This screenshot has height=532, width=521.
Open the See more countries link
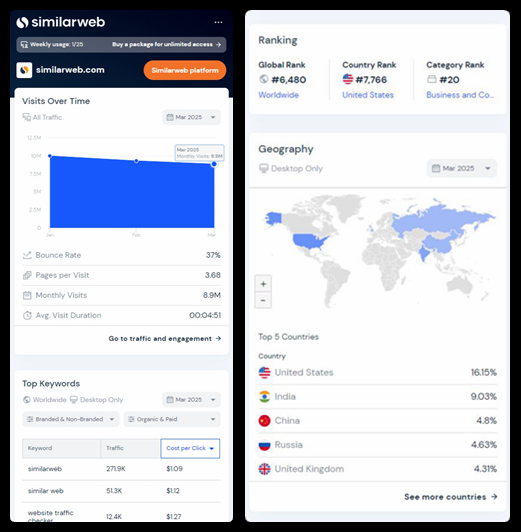(451, 497)
